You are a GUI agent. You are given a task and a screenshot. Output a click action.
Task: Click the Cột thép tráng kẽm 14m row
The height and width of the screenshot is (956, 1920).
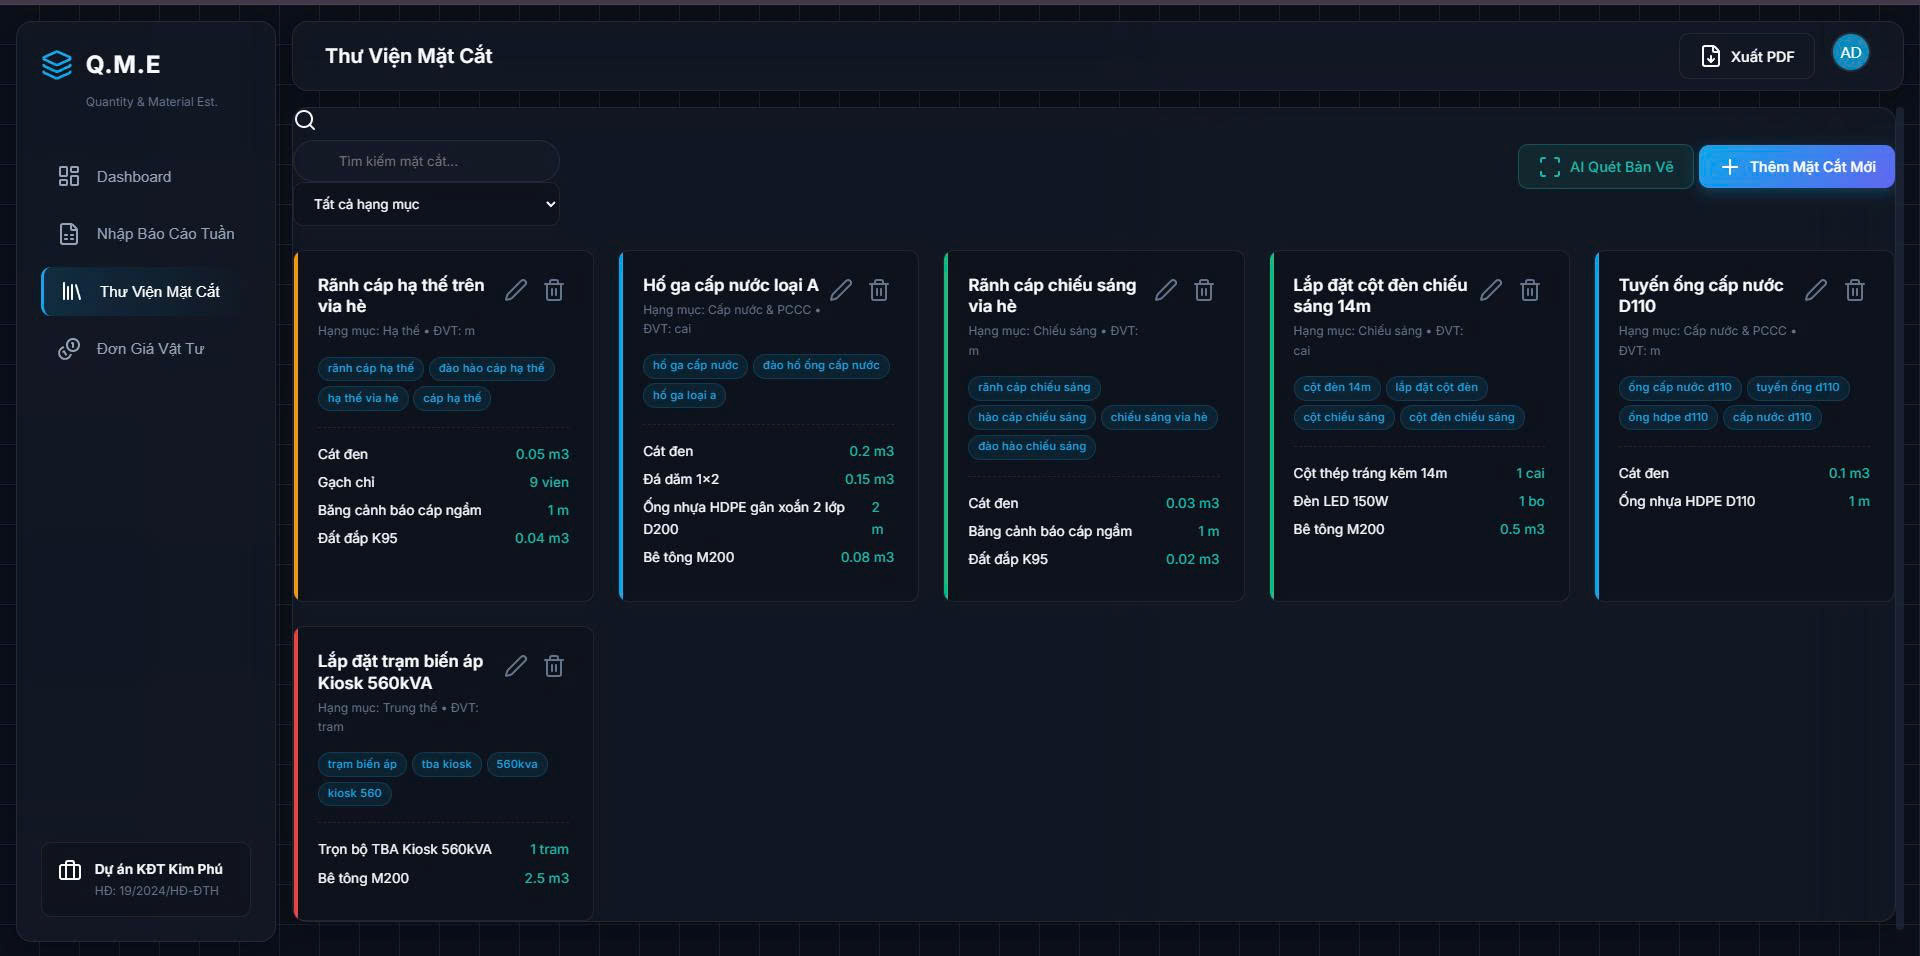pyautogui.click(x=1419, y=473)
